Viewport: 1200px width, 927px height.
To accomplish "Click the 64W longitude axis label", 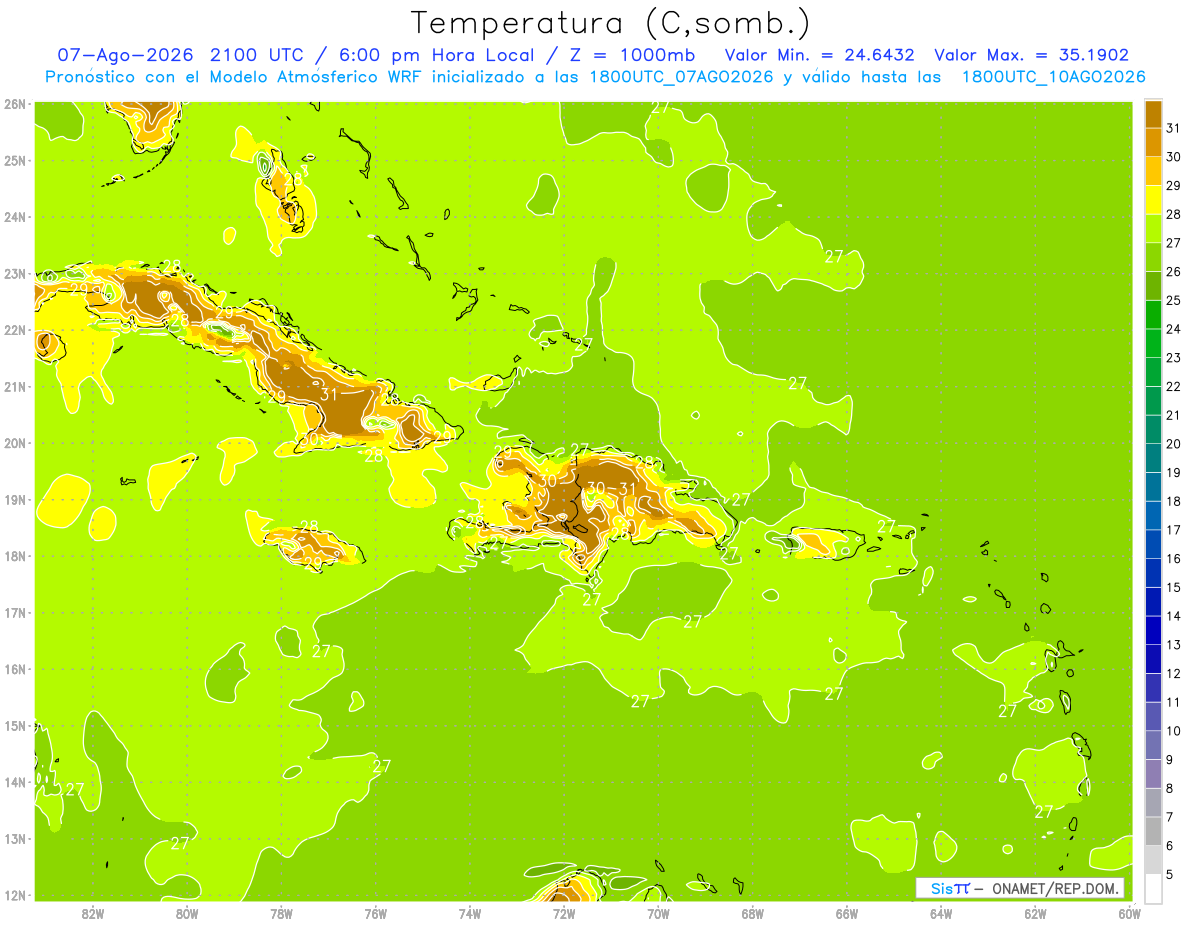I will (x=941, y=912).
